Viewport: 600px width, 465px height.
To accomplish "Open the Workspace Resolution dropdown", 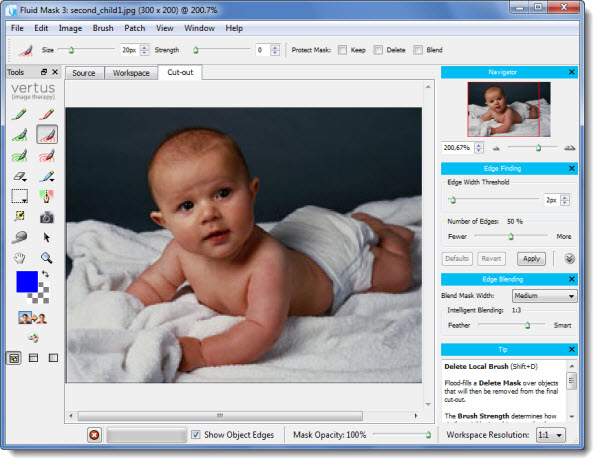I will pos(550,436).
